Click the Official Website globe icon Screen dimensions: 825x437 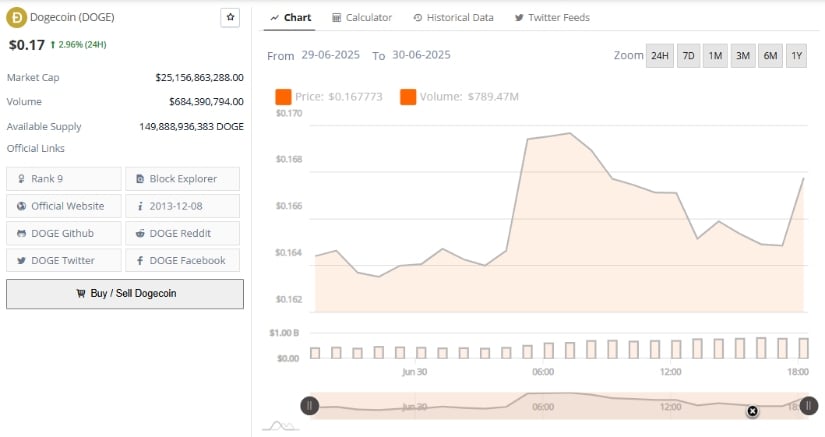pyautogui.click(x=21, y=206)
